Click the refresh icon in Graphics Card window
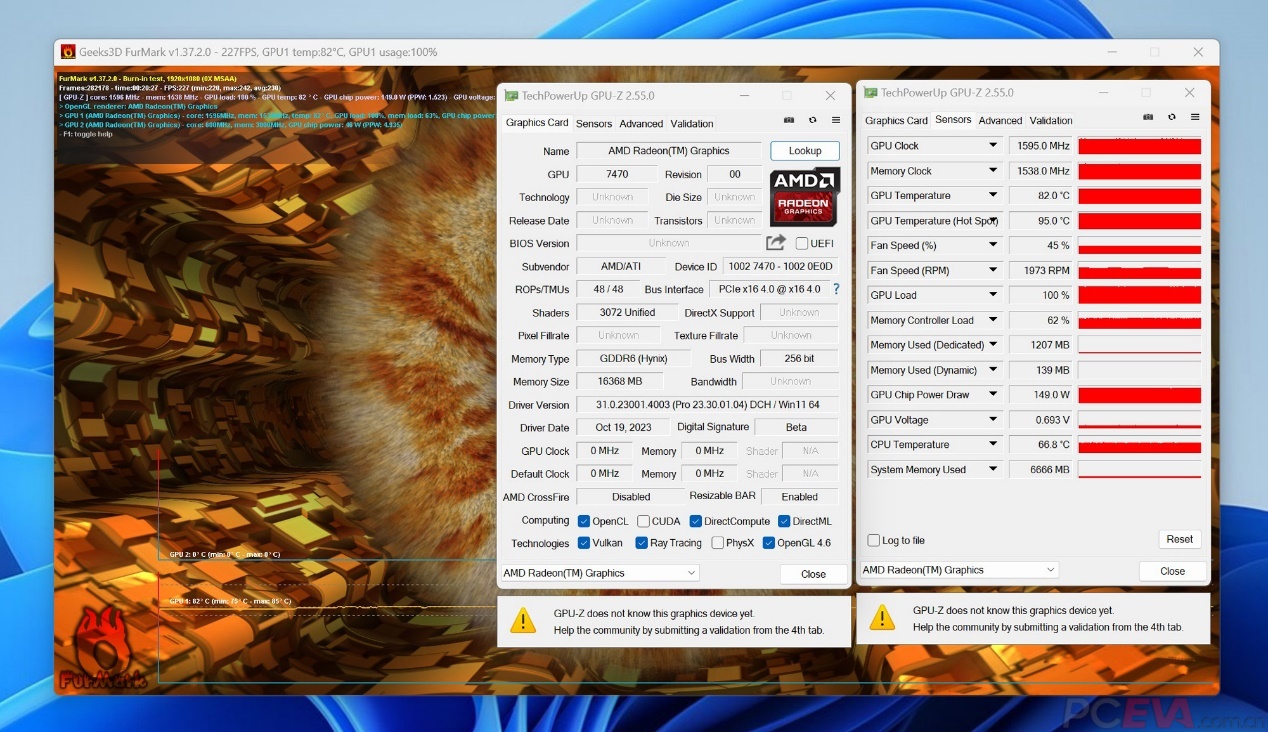 click(x=812, y=120)
